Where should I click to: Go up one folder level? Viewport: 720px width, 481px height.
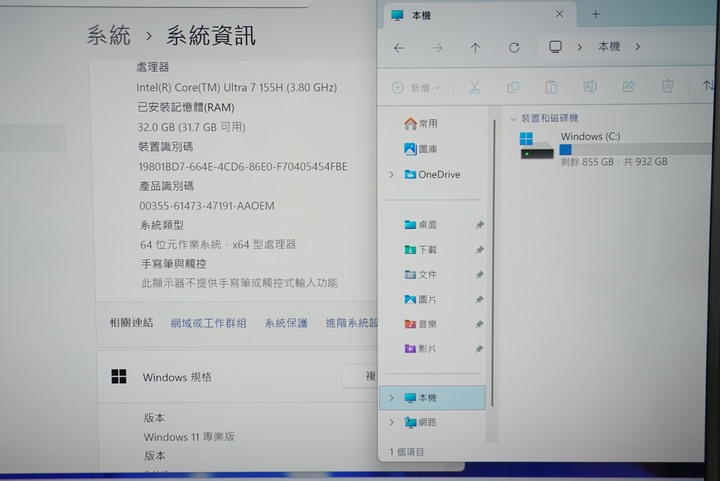pyautogui.click(x=475, y=48)
